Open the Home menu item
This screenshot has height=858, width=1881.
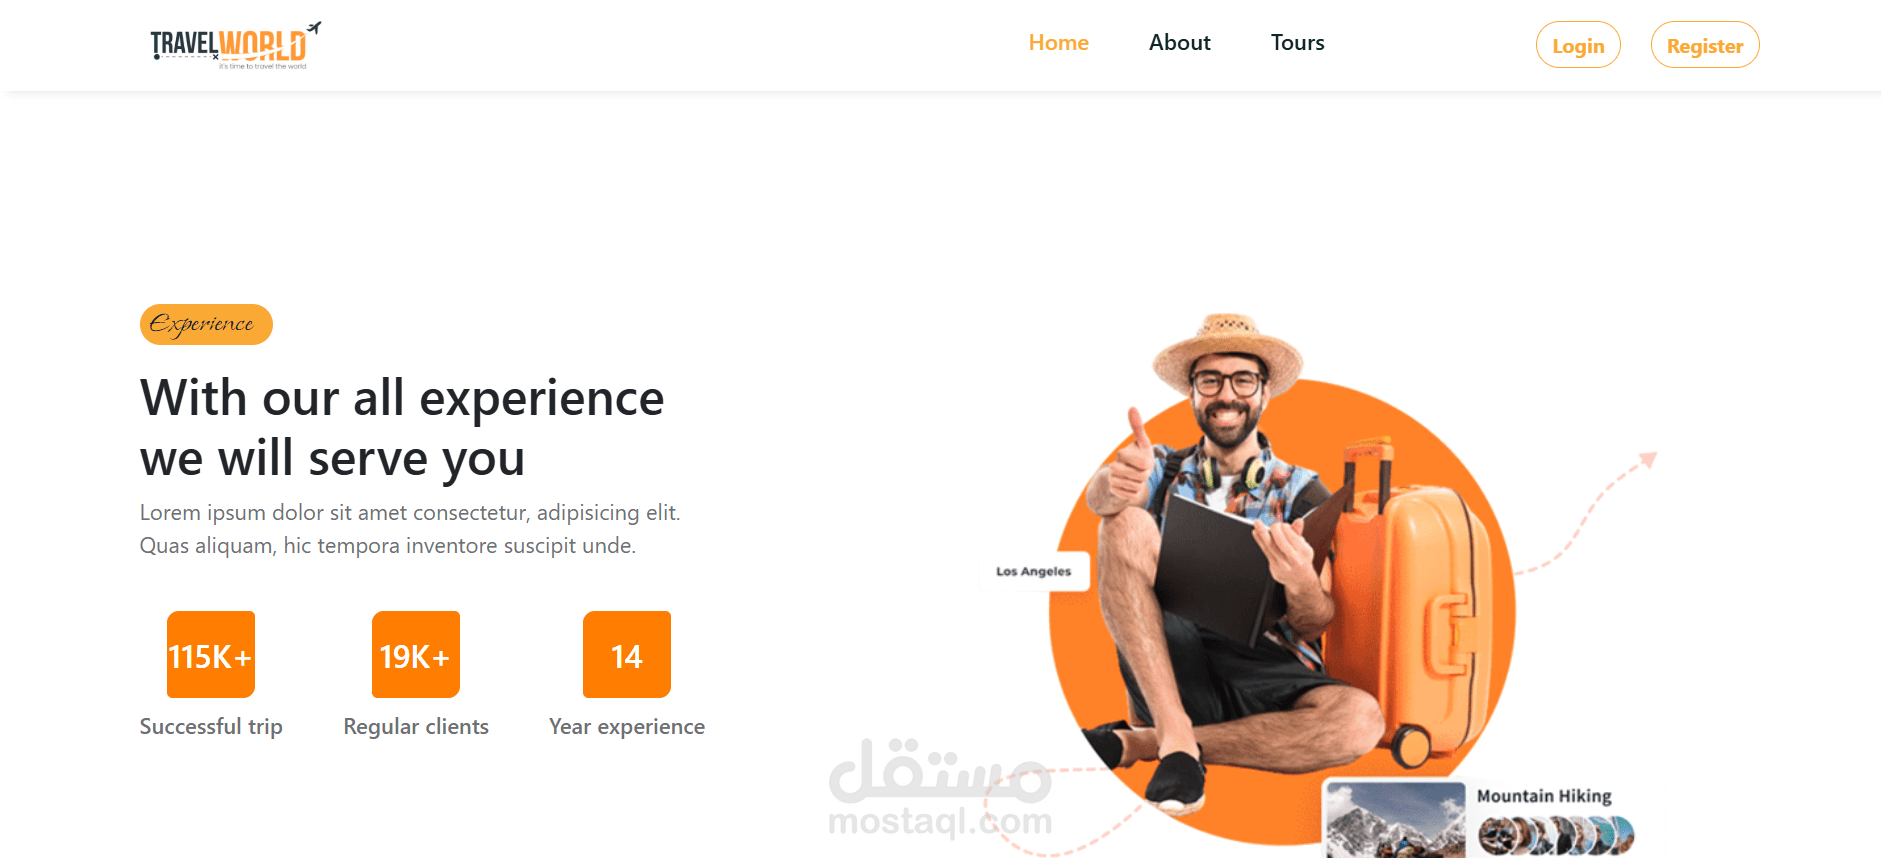[x=1058, y=43]
